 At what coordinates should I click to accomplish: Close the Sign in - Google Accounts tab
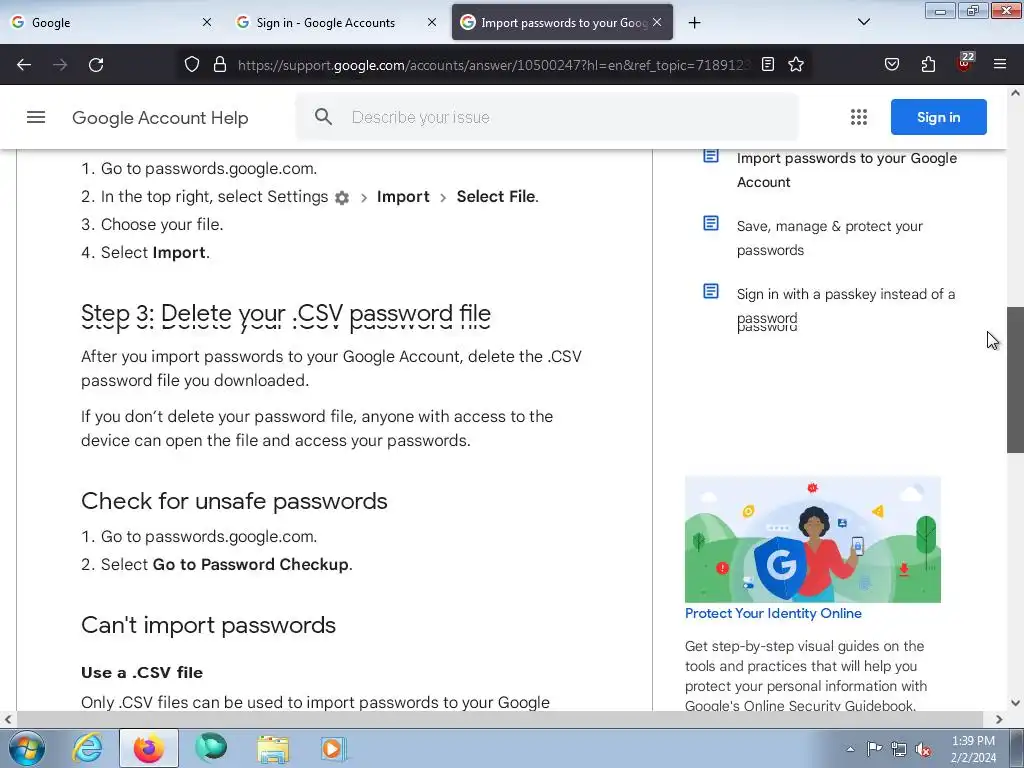pos(432,22)
